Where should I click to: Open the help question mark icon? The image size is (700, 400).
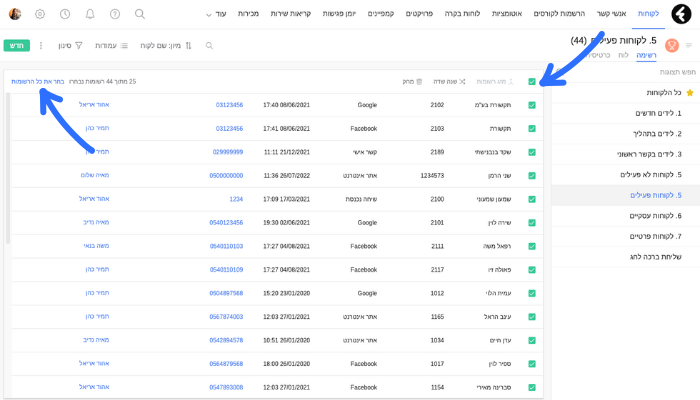pyautogui.click(x=115, y=14)
